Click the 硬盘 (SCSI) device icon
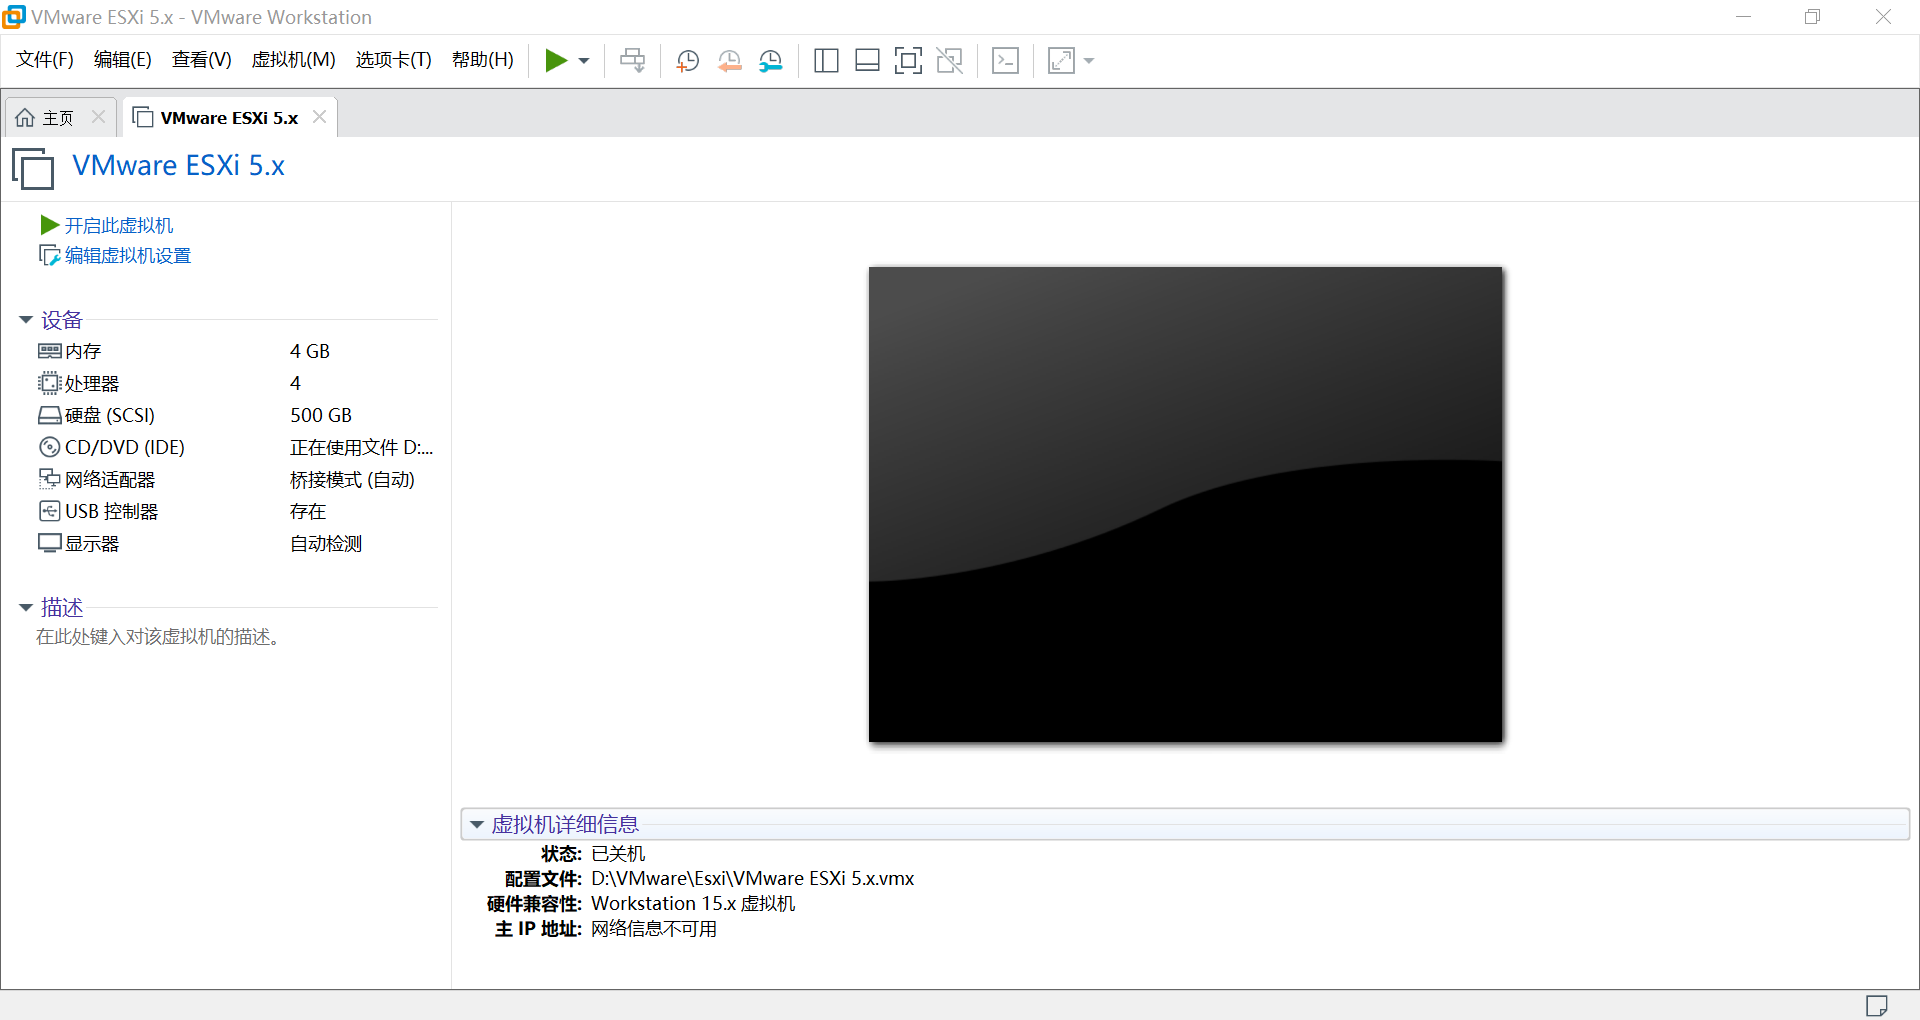The width and height of the screenshot is (1920, 1020). [x=50, y=415]
